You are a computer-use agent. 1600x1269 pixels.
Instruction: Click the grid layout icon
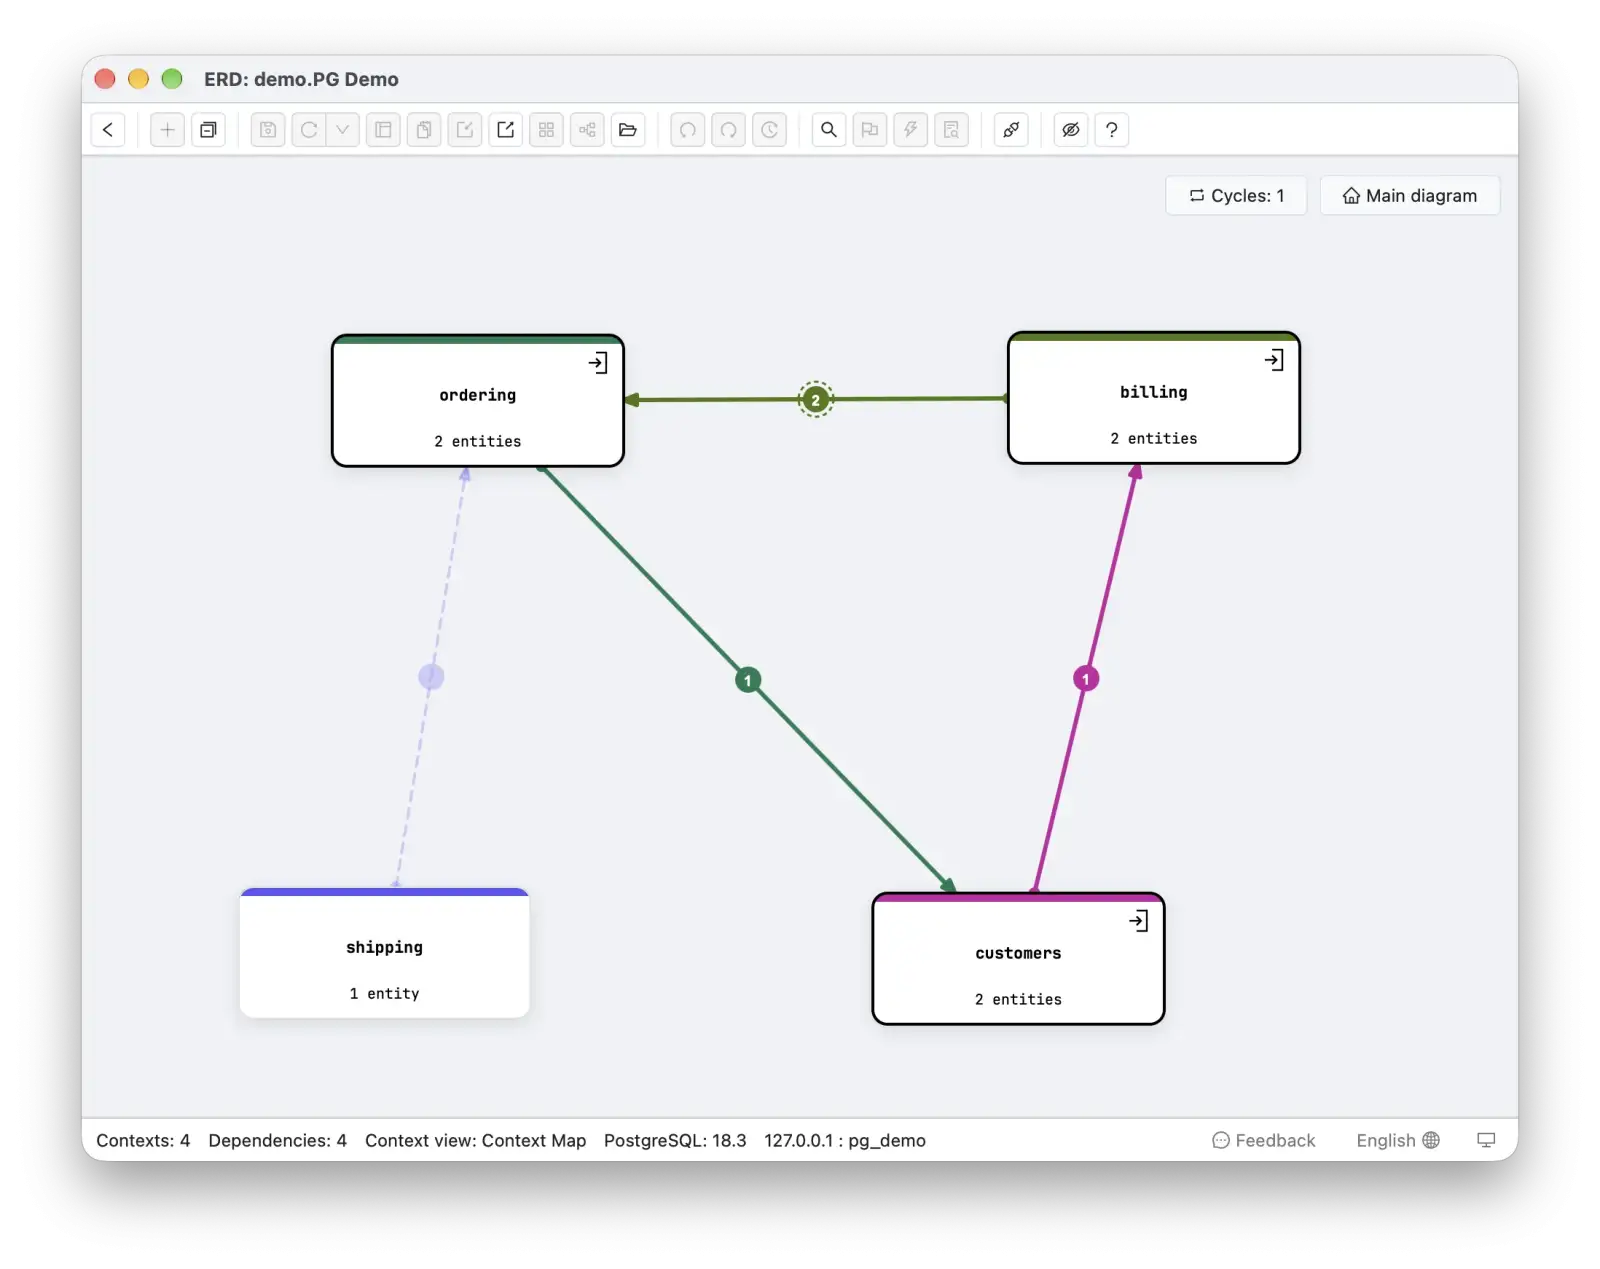pyautogui.click(x=546, y=130)
